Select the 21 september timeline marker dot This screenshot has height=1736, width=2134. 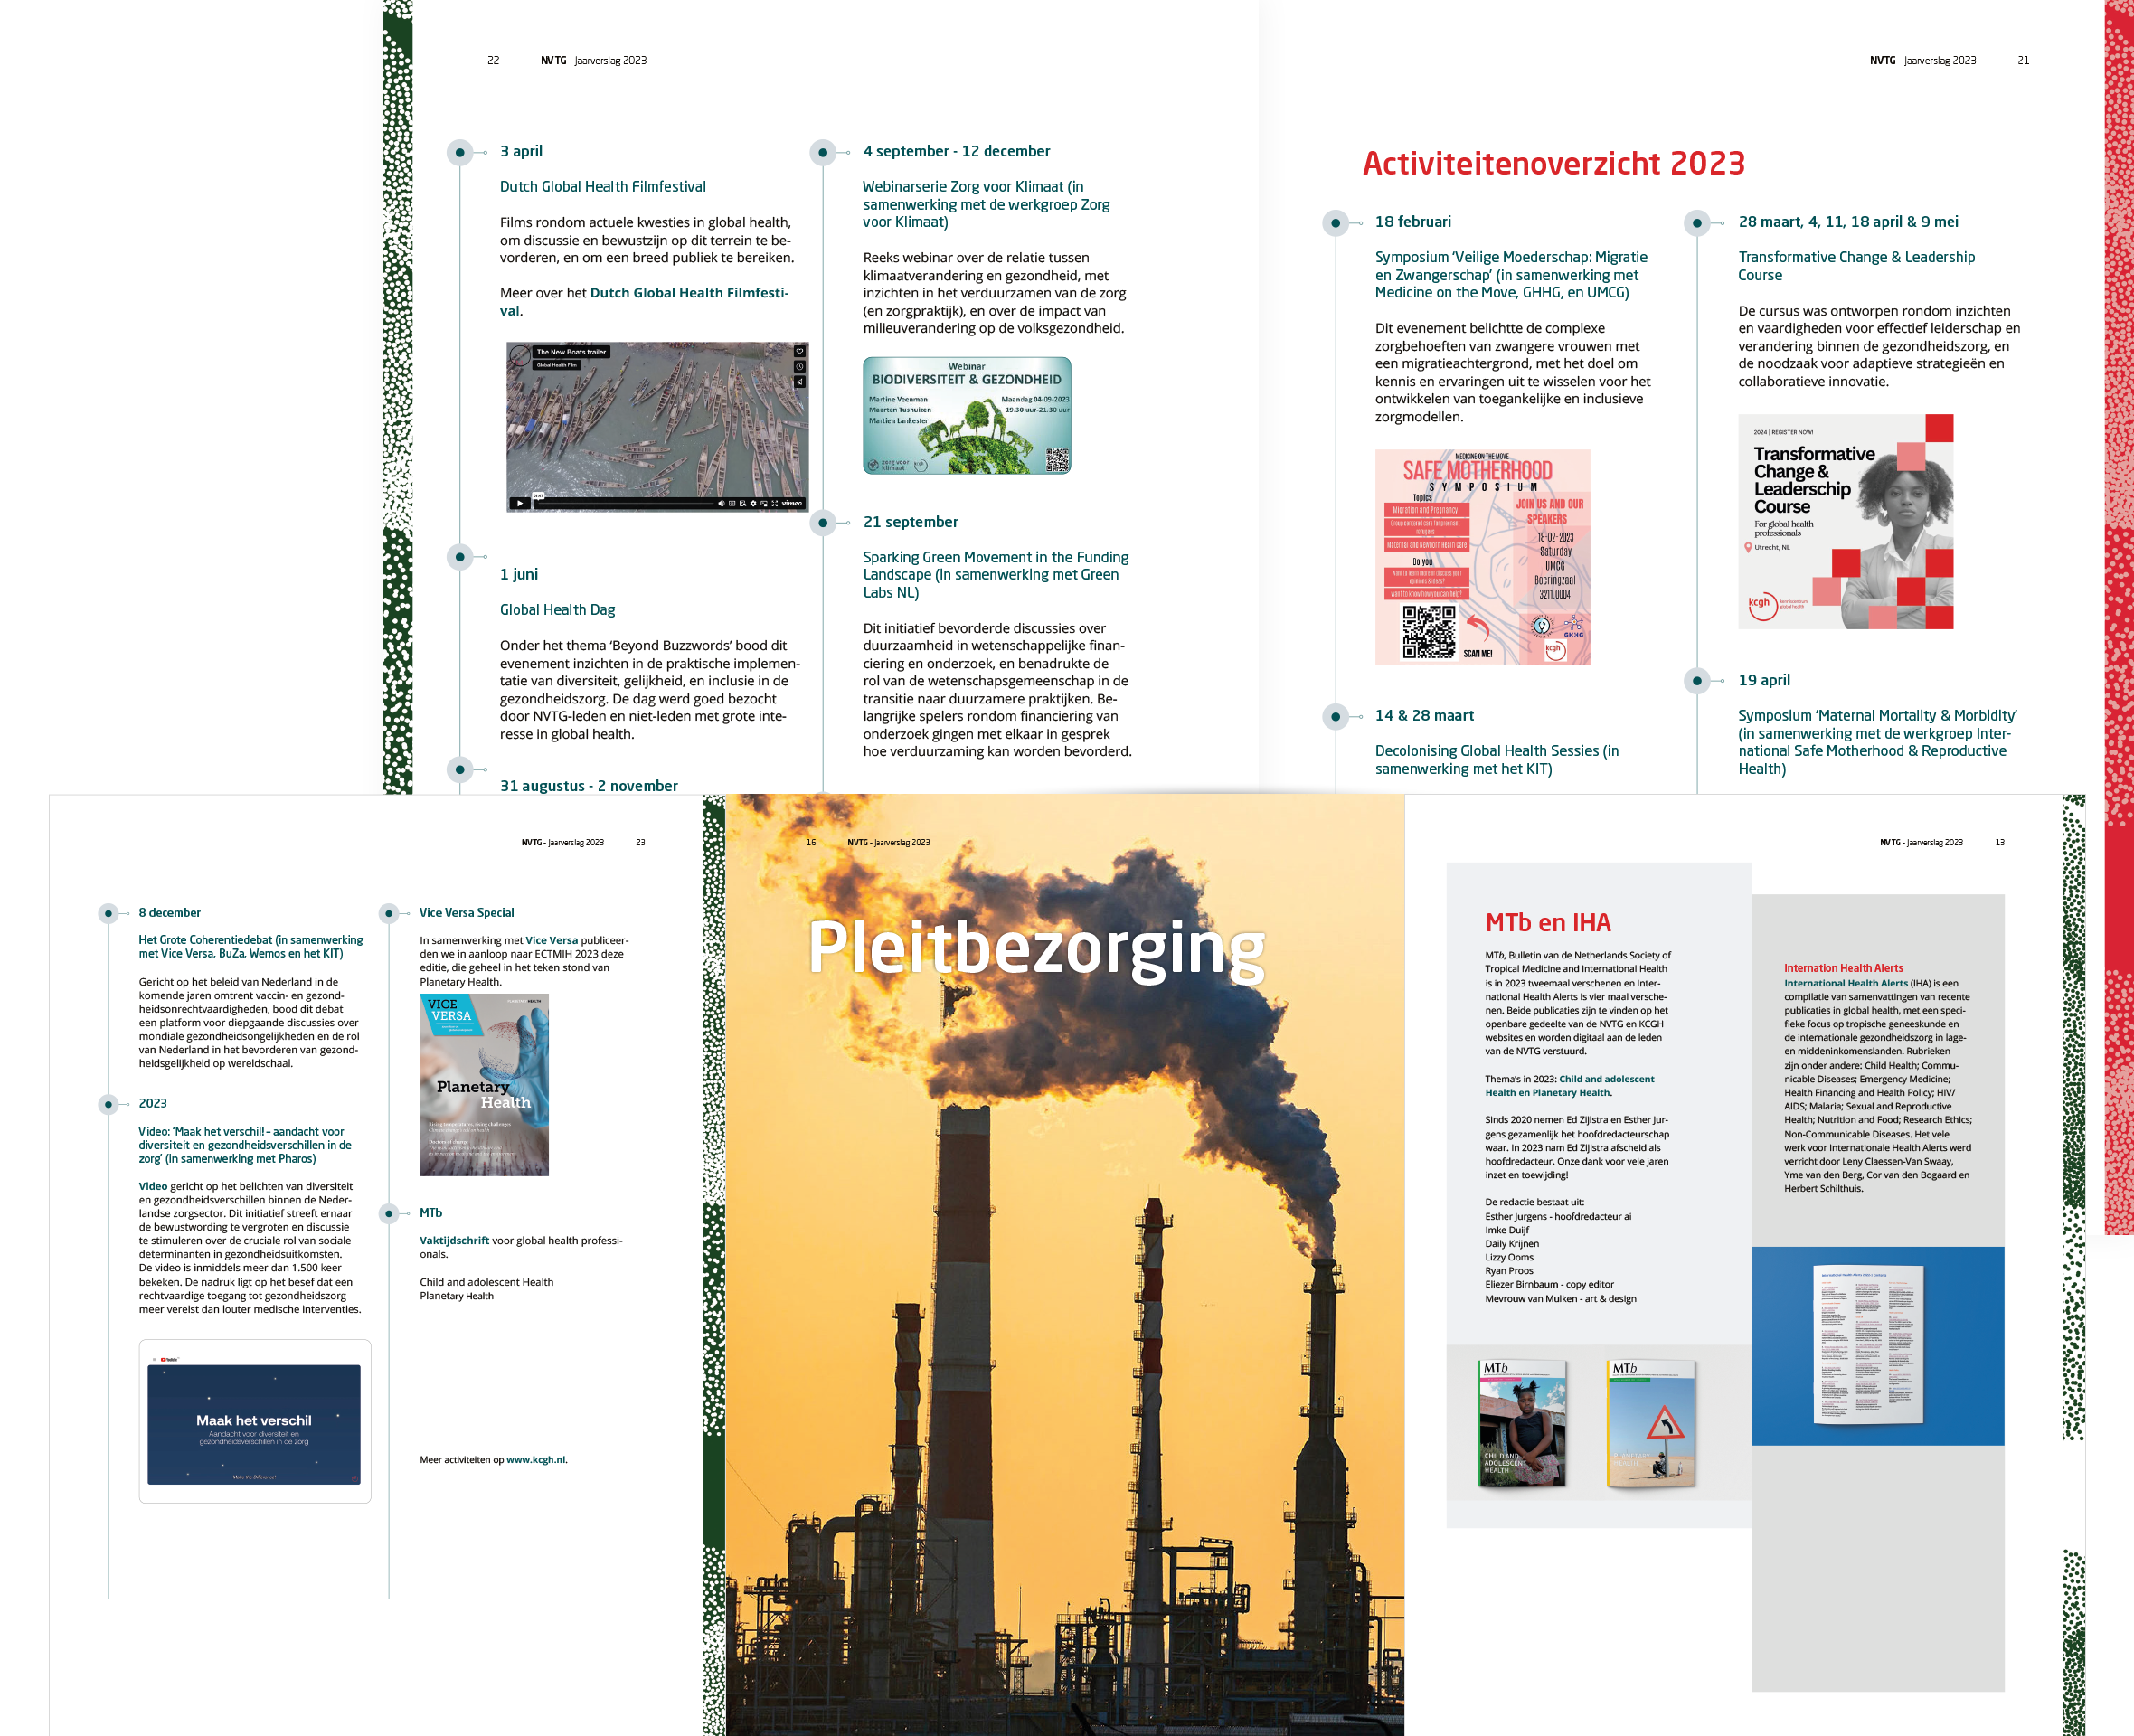coord(823,522)
